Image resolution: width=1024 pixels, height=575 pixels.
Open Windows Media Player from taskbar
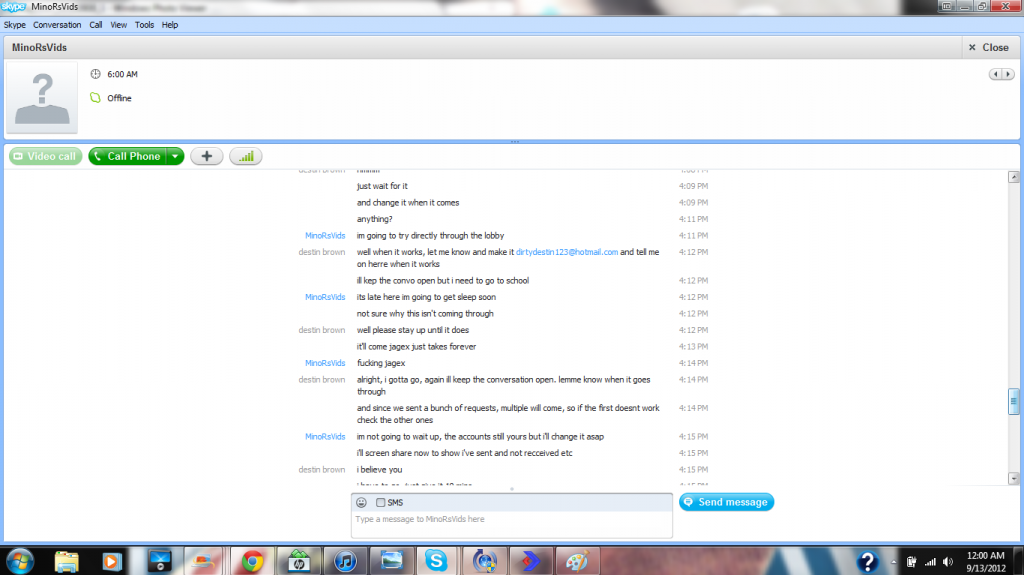[112, 561]
